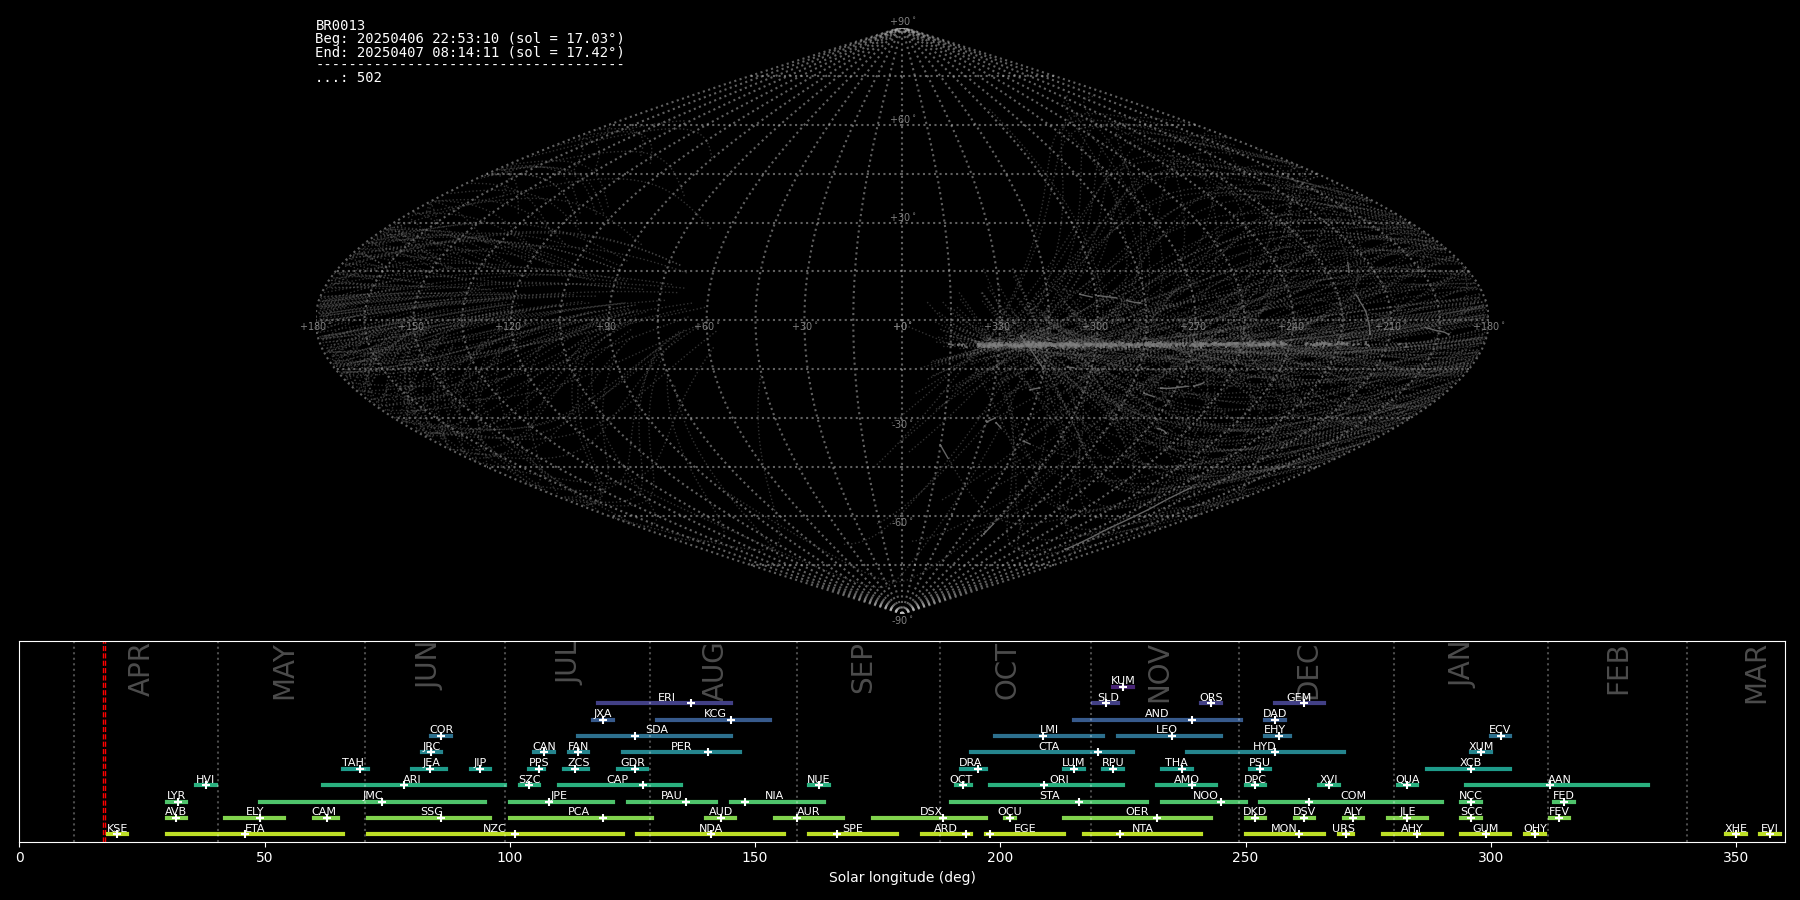Screen dimensions: 1800x900
Task: Select the MAY month label
Action: 284,673
